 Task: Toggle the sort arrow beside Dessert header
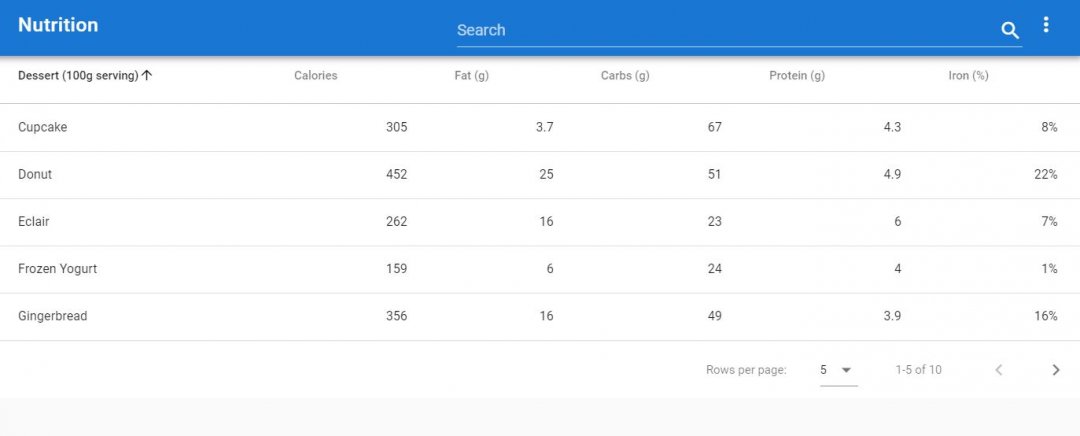point(147,76)
